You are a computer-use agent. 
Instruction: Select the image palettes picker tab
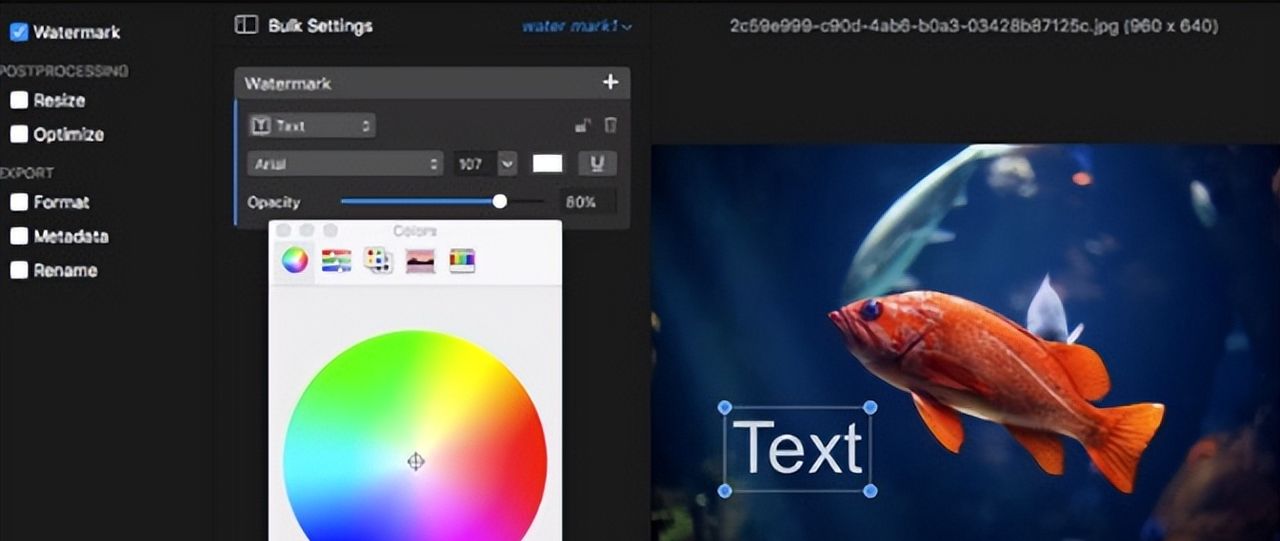[x=420, y=261]
